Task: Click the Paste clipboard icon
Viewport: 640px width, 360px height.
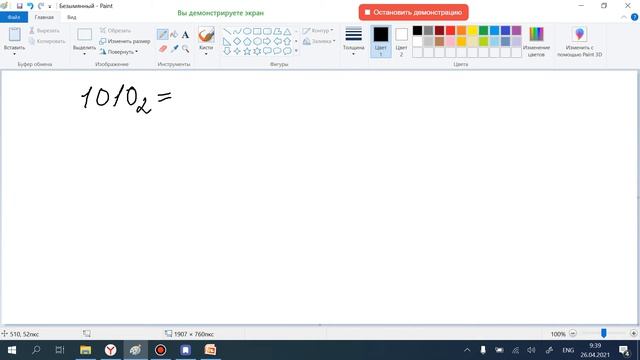Action: 15,35
